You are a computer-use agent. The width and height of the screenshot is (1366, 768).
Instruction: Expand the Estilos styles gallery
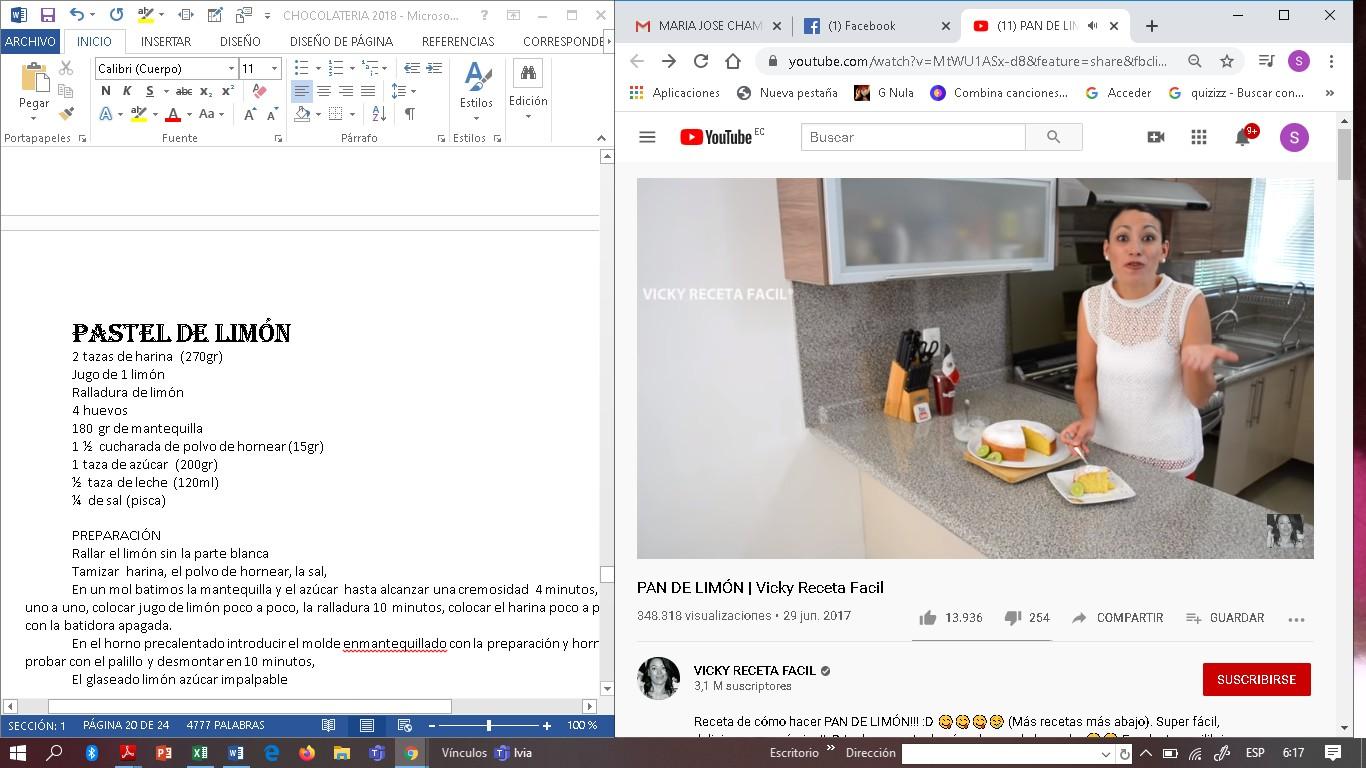point(476,90)
